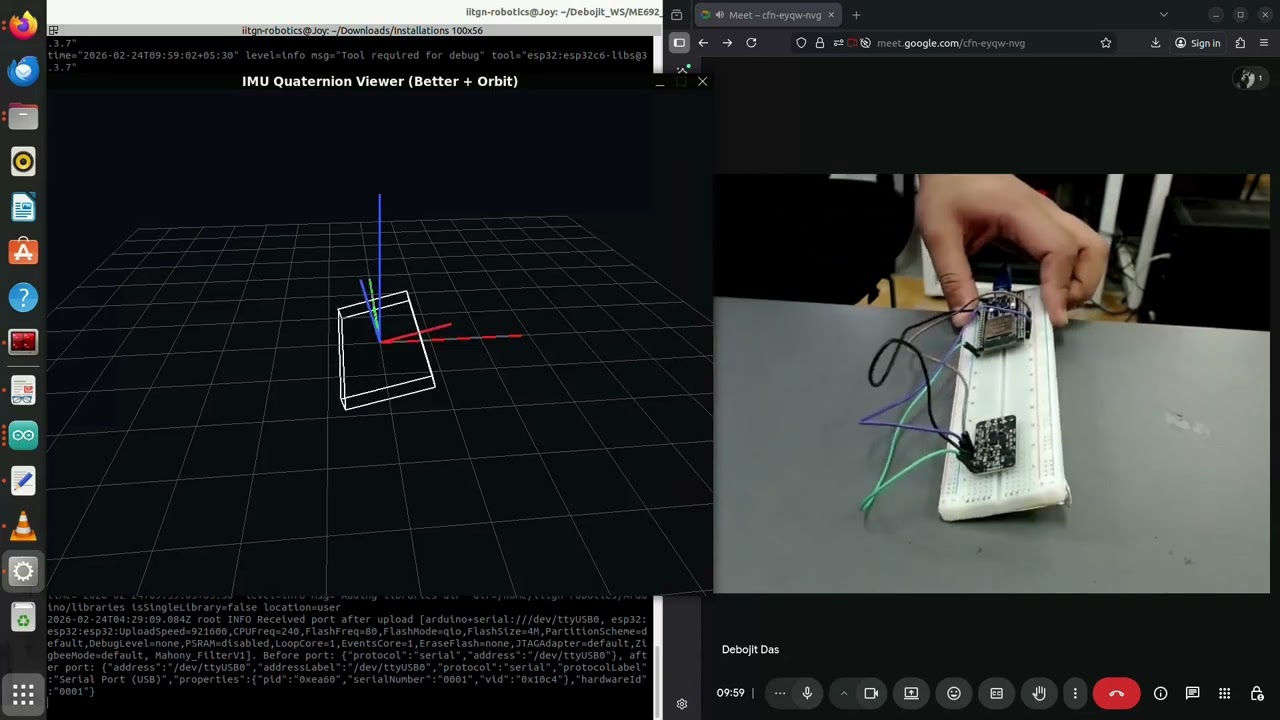Open the Help icon in the dock

pyautogui.click(x=23, y=298)
